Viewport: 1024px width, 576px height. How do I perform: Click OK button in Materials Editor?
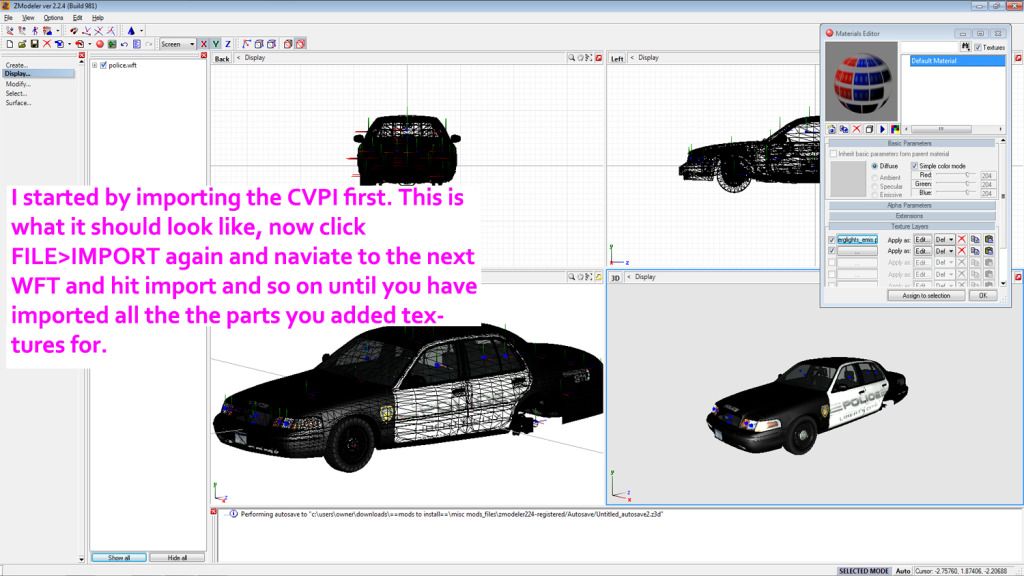[982, 296]
